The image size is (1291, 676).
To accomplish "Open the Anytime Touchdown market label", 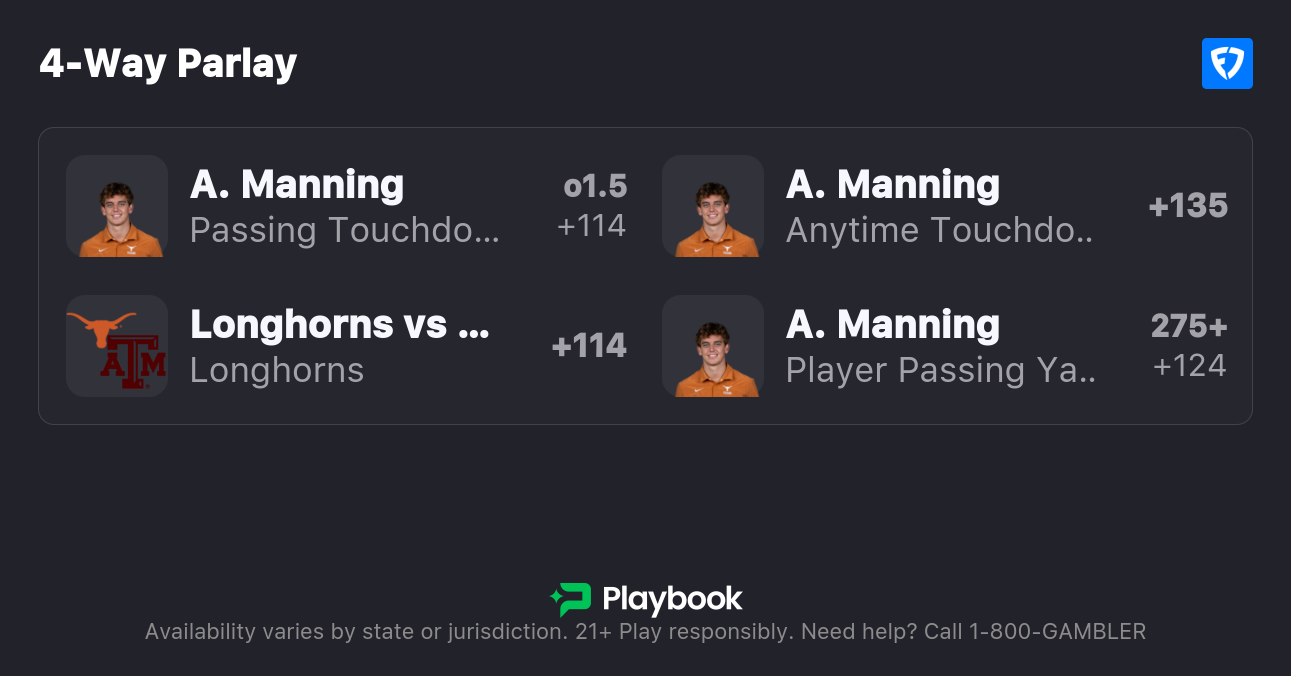I will tap(940, 230).
